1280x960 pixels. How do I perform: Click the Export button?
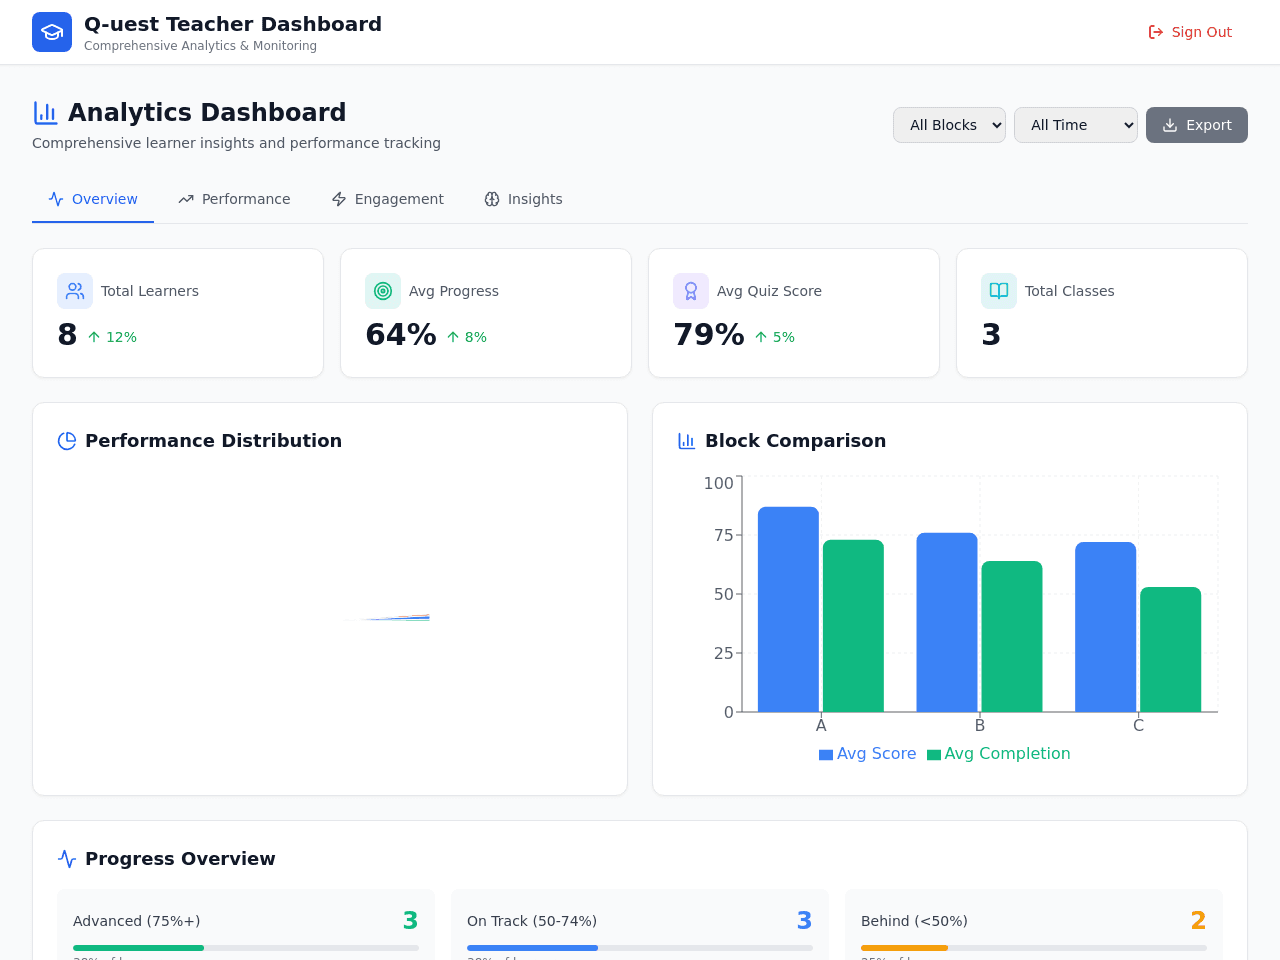click(1197, 125)
